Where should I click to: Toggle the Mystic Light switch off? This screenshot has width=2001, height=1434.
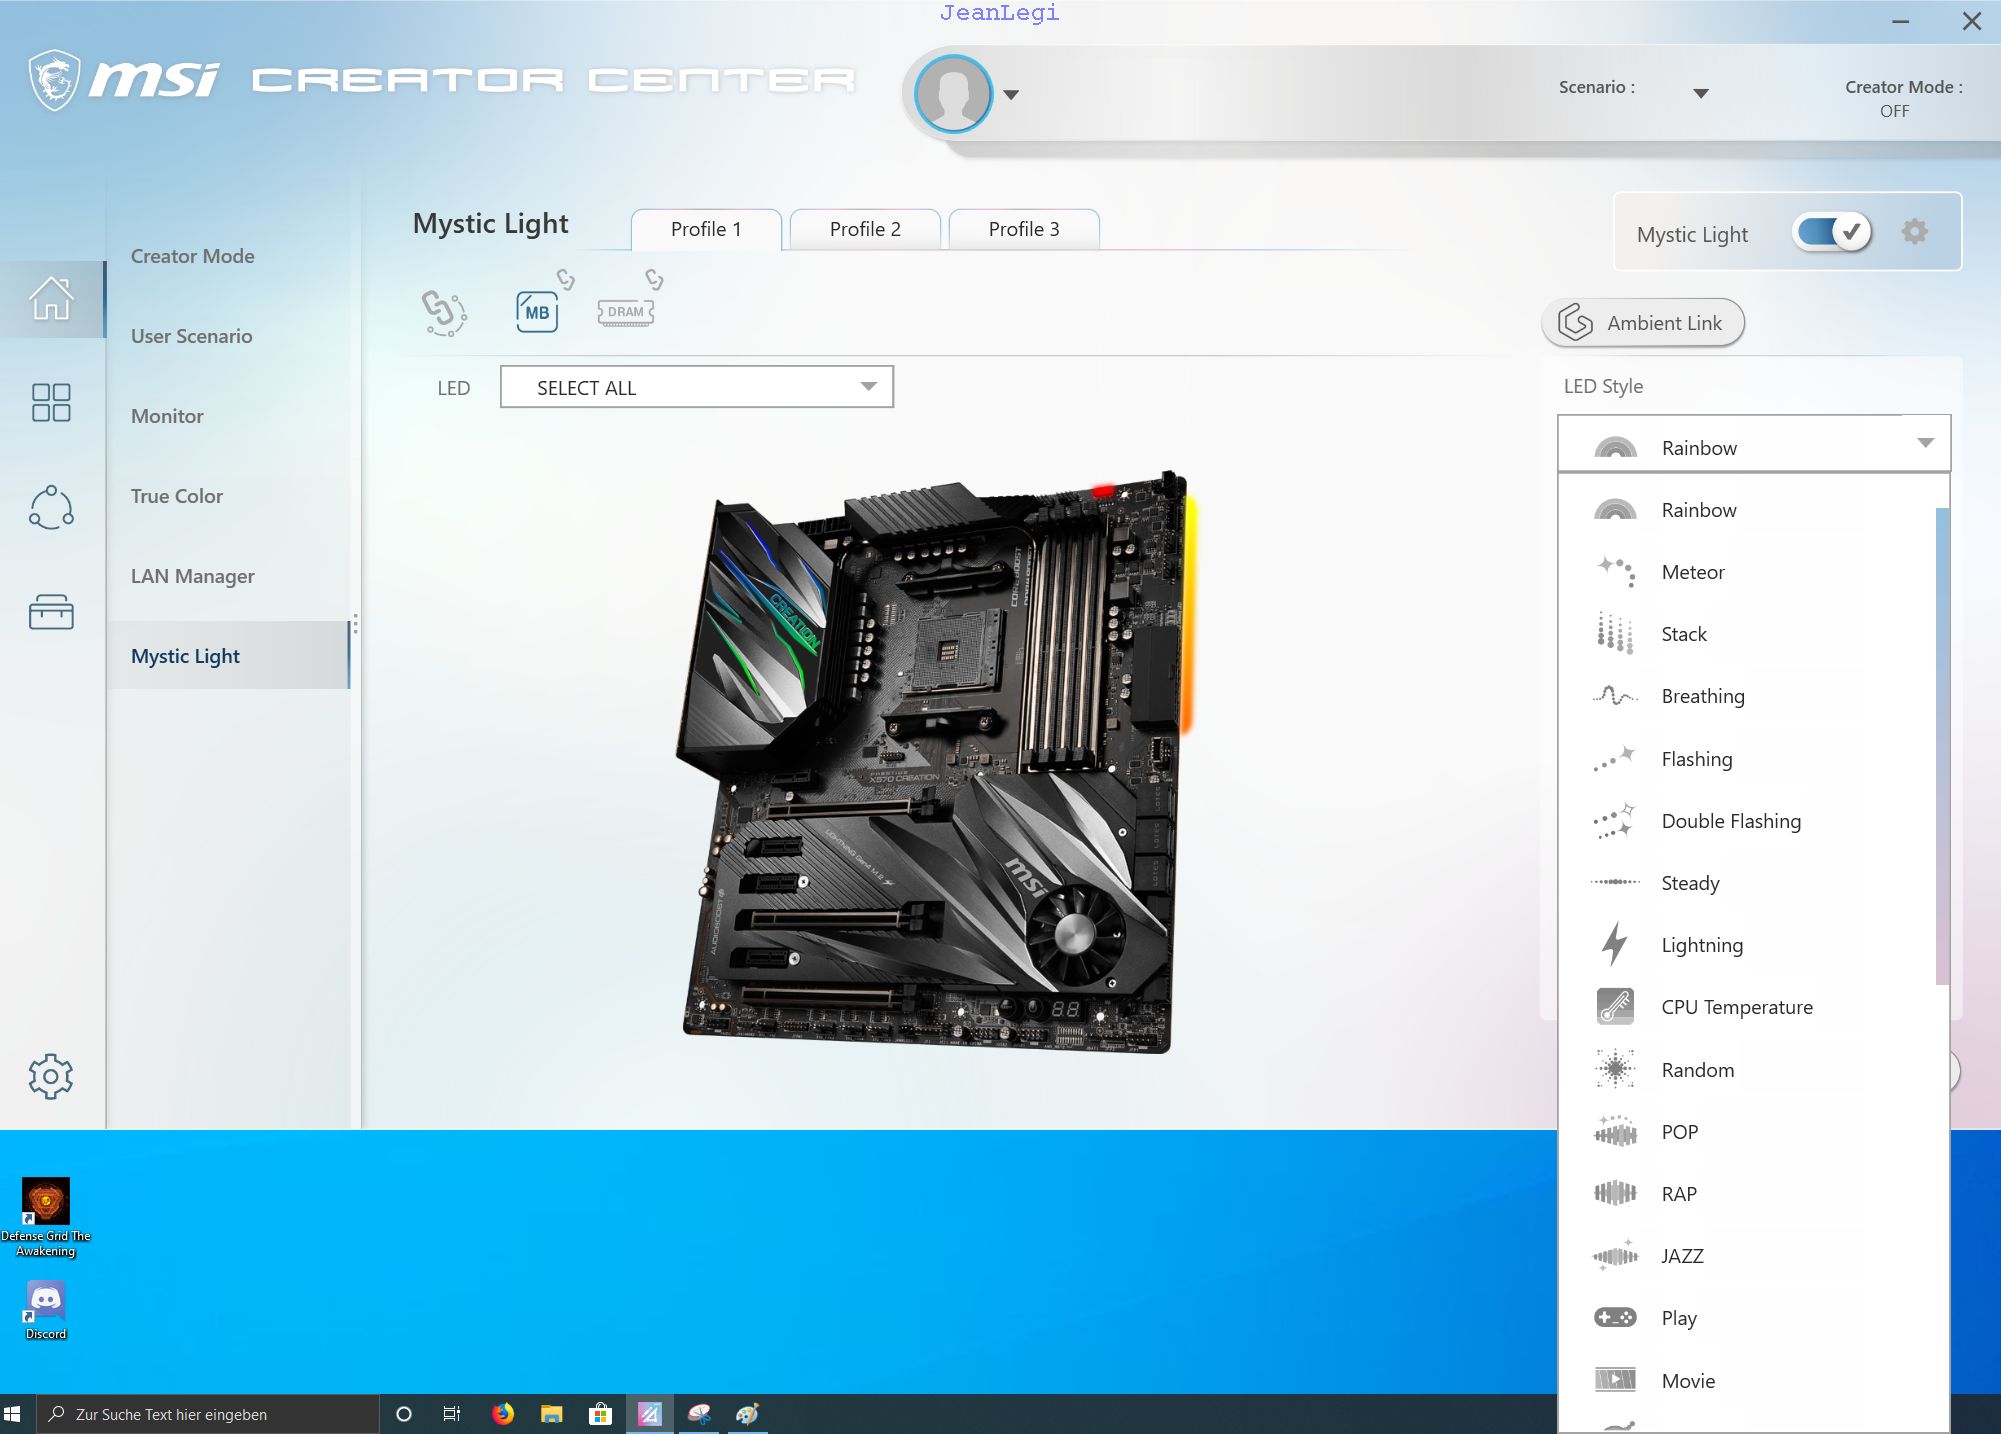coord(1832,232)
